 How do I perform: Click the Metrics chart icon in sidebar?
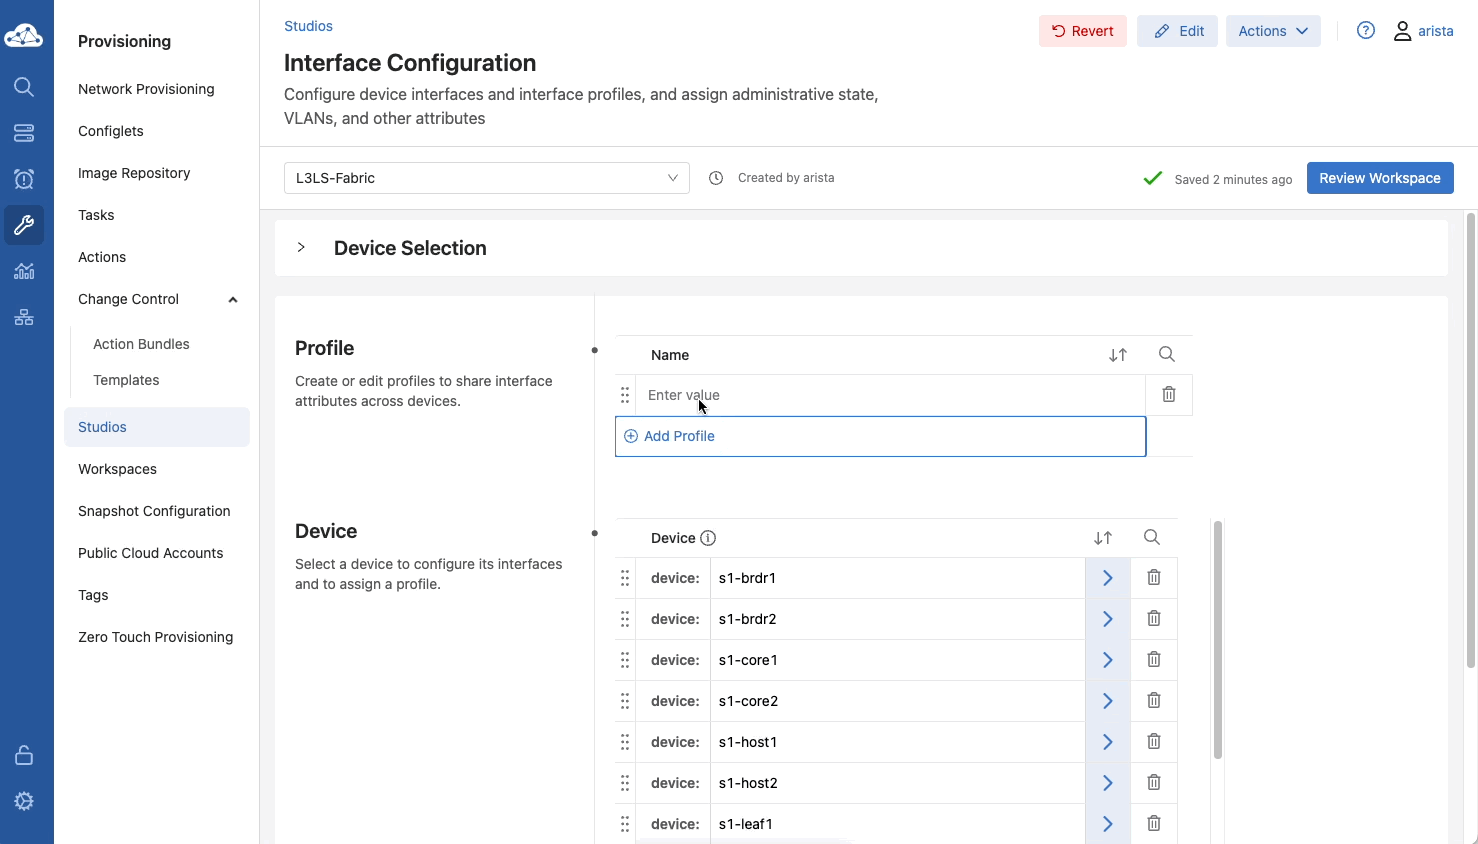[24, 271]
